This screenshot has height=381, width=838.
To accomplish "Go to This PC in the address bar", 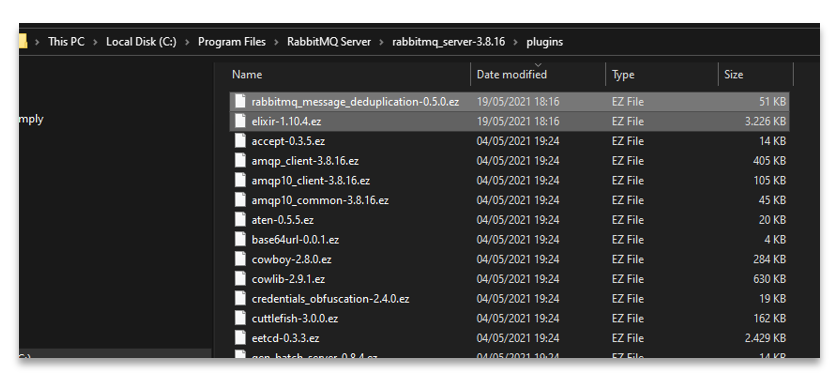I will click(x=66, y=41).
